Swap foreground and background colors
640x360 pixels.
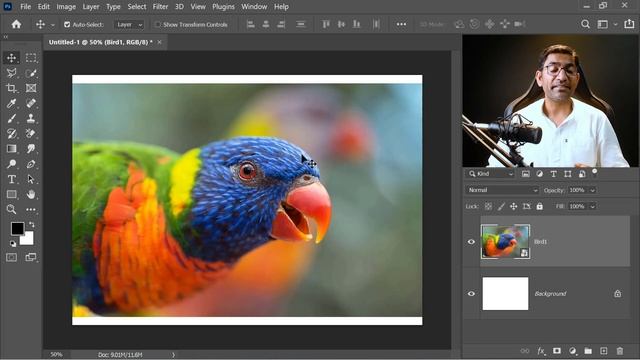click(x=31, y=224)
